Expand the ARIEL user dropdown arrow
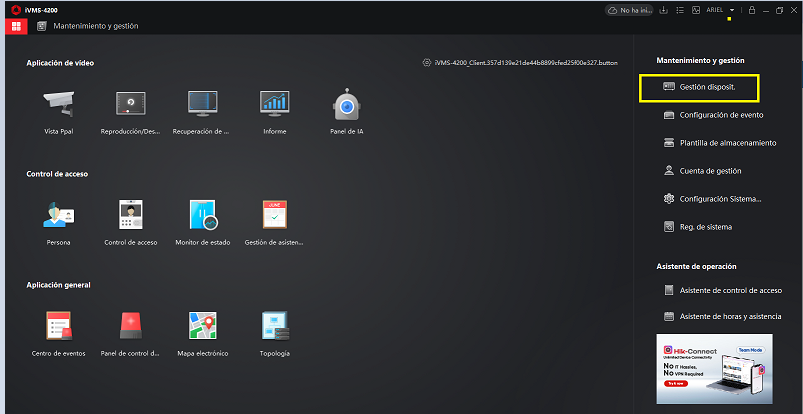 (x=732, y=10)
